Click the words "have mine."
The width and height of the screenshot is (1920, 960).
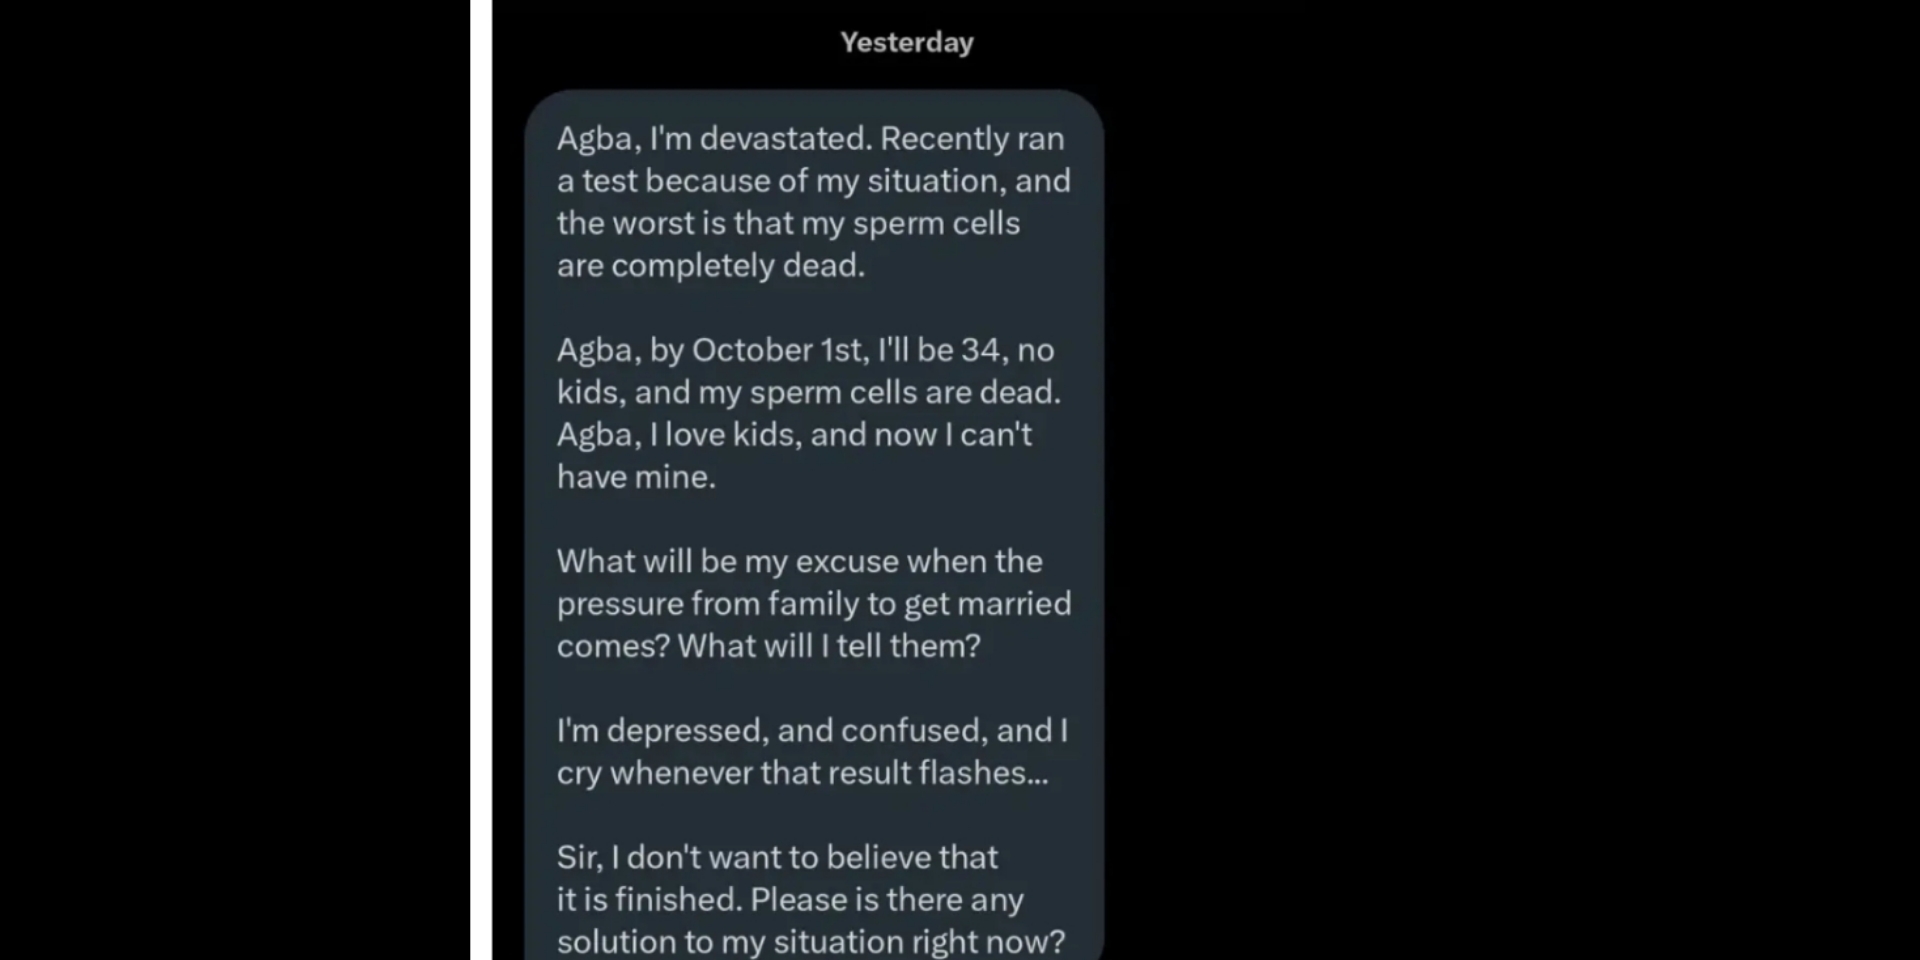point(636,477)
